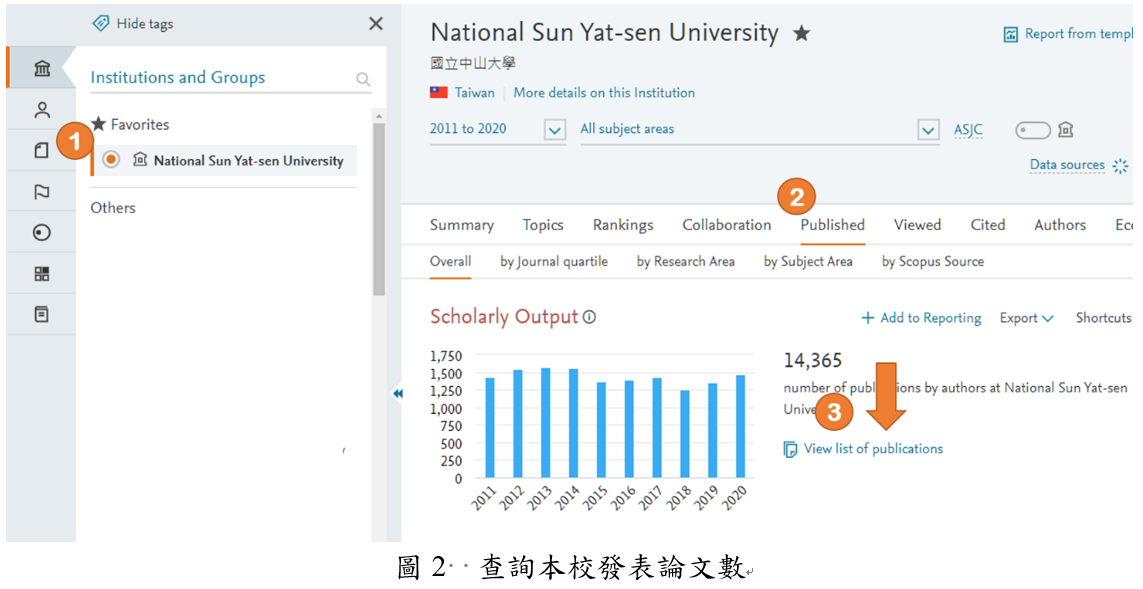Click the 2018 bar in the chart
The image size is (1143, 589).
[x=684, y=434]
